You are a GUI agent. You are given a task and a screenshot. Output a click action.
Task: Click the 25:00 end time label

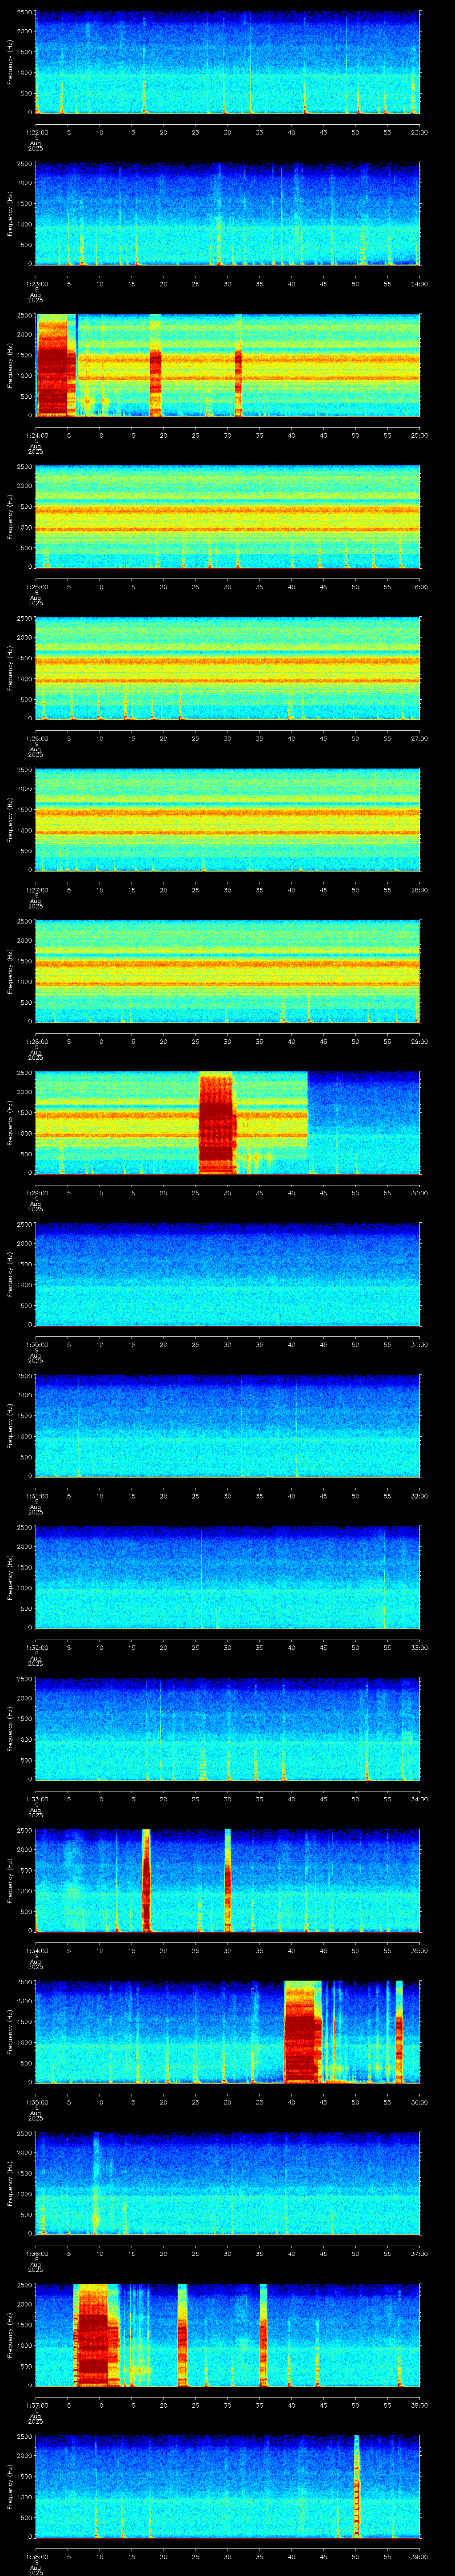[419, 435]
